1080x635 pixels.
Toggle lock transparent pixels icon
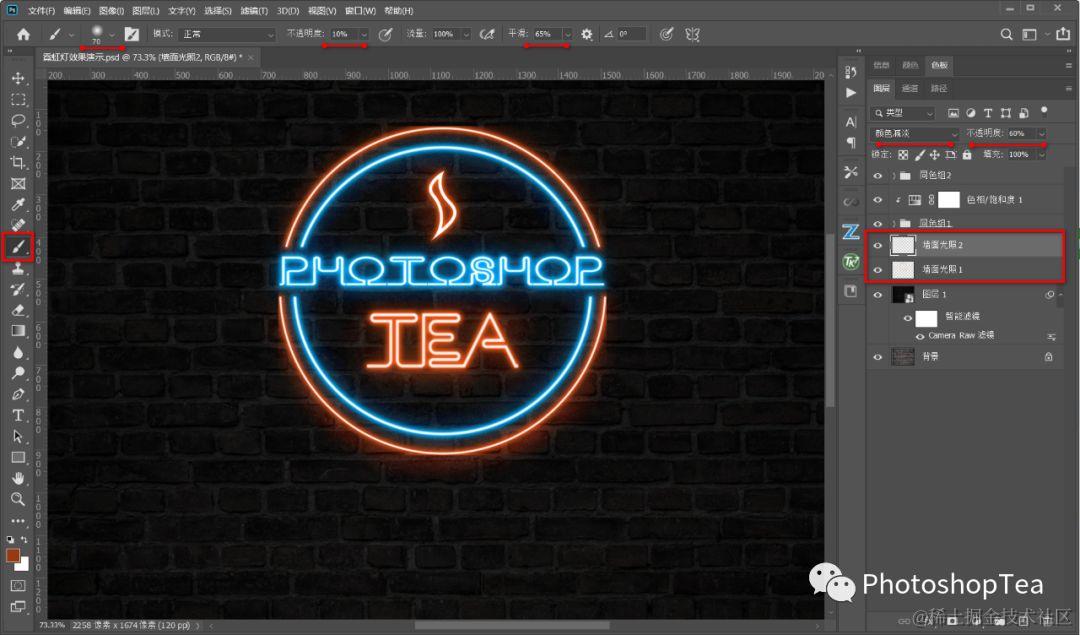click(x=903, y=155)
